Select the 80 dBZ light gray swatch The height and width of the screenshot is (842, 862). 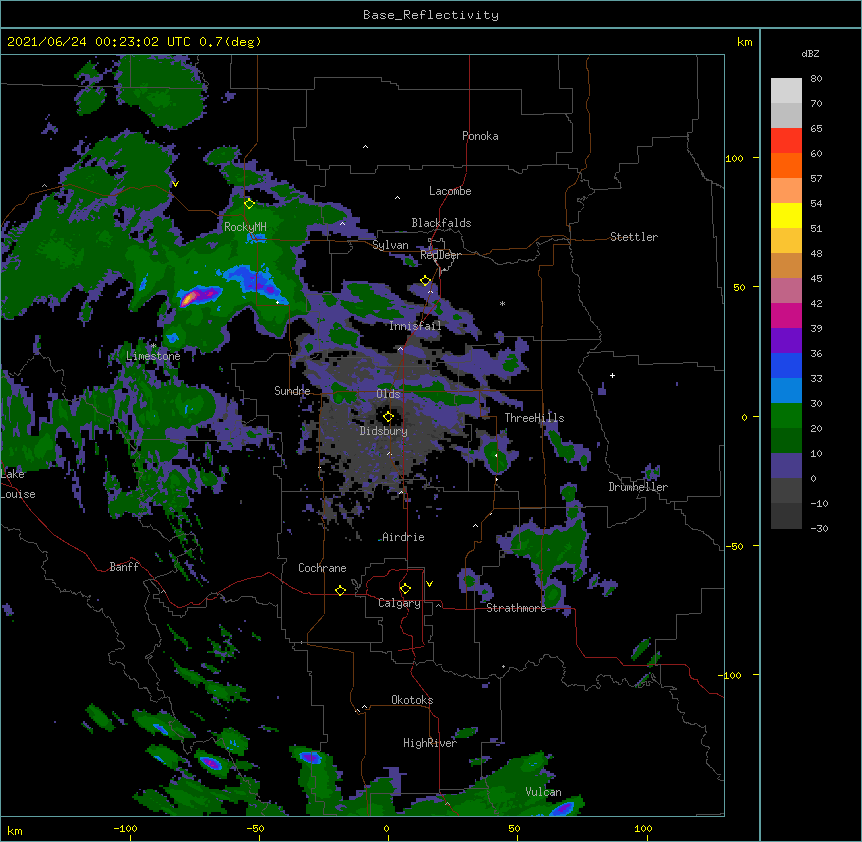pos(786,91)
